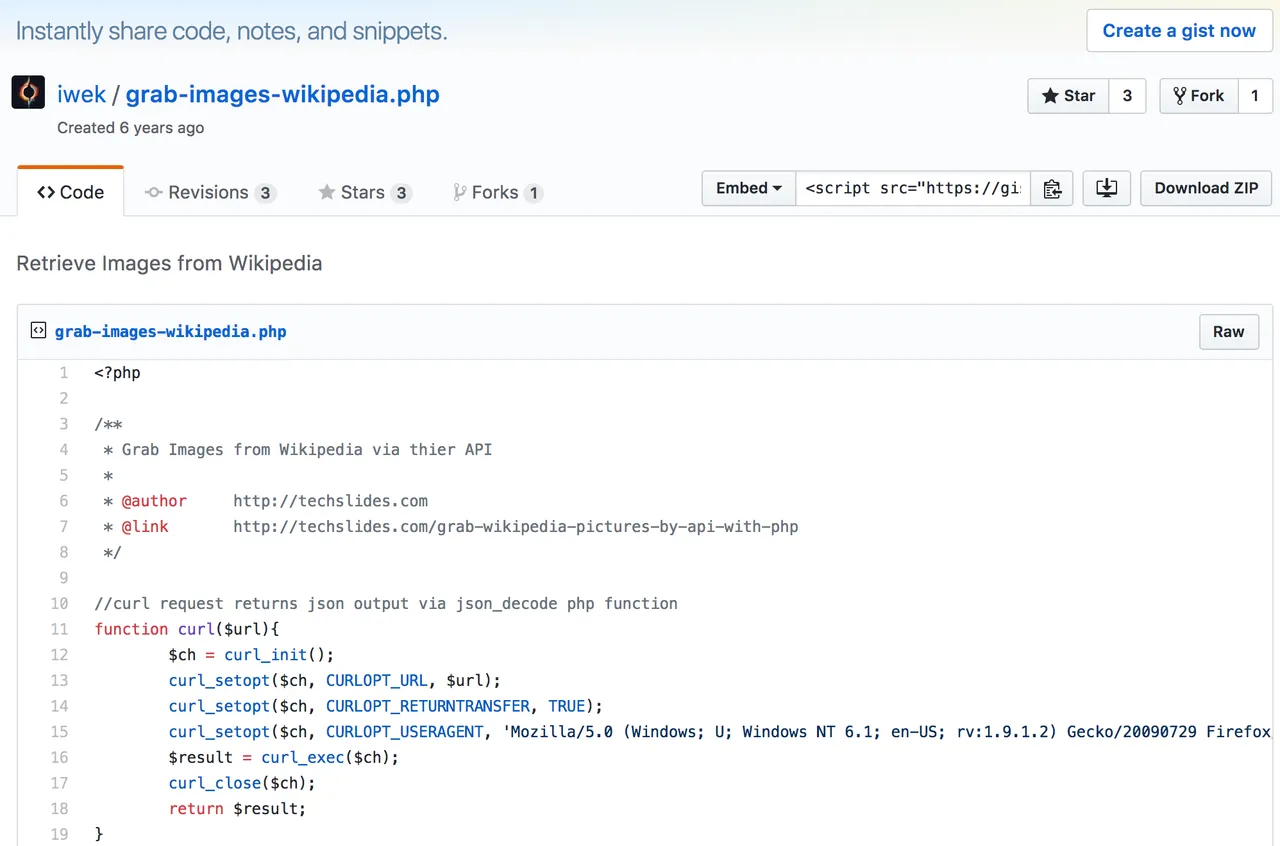This screenshot has width=1280, height=846.
Task: Click the file code icon beside grab-images-wikipedia.php
Action: coord(38,331)
